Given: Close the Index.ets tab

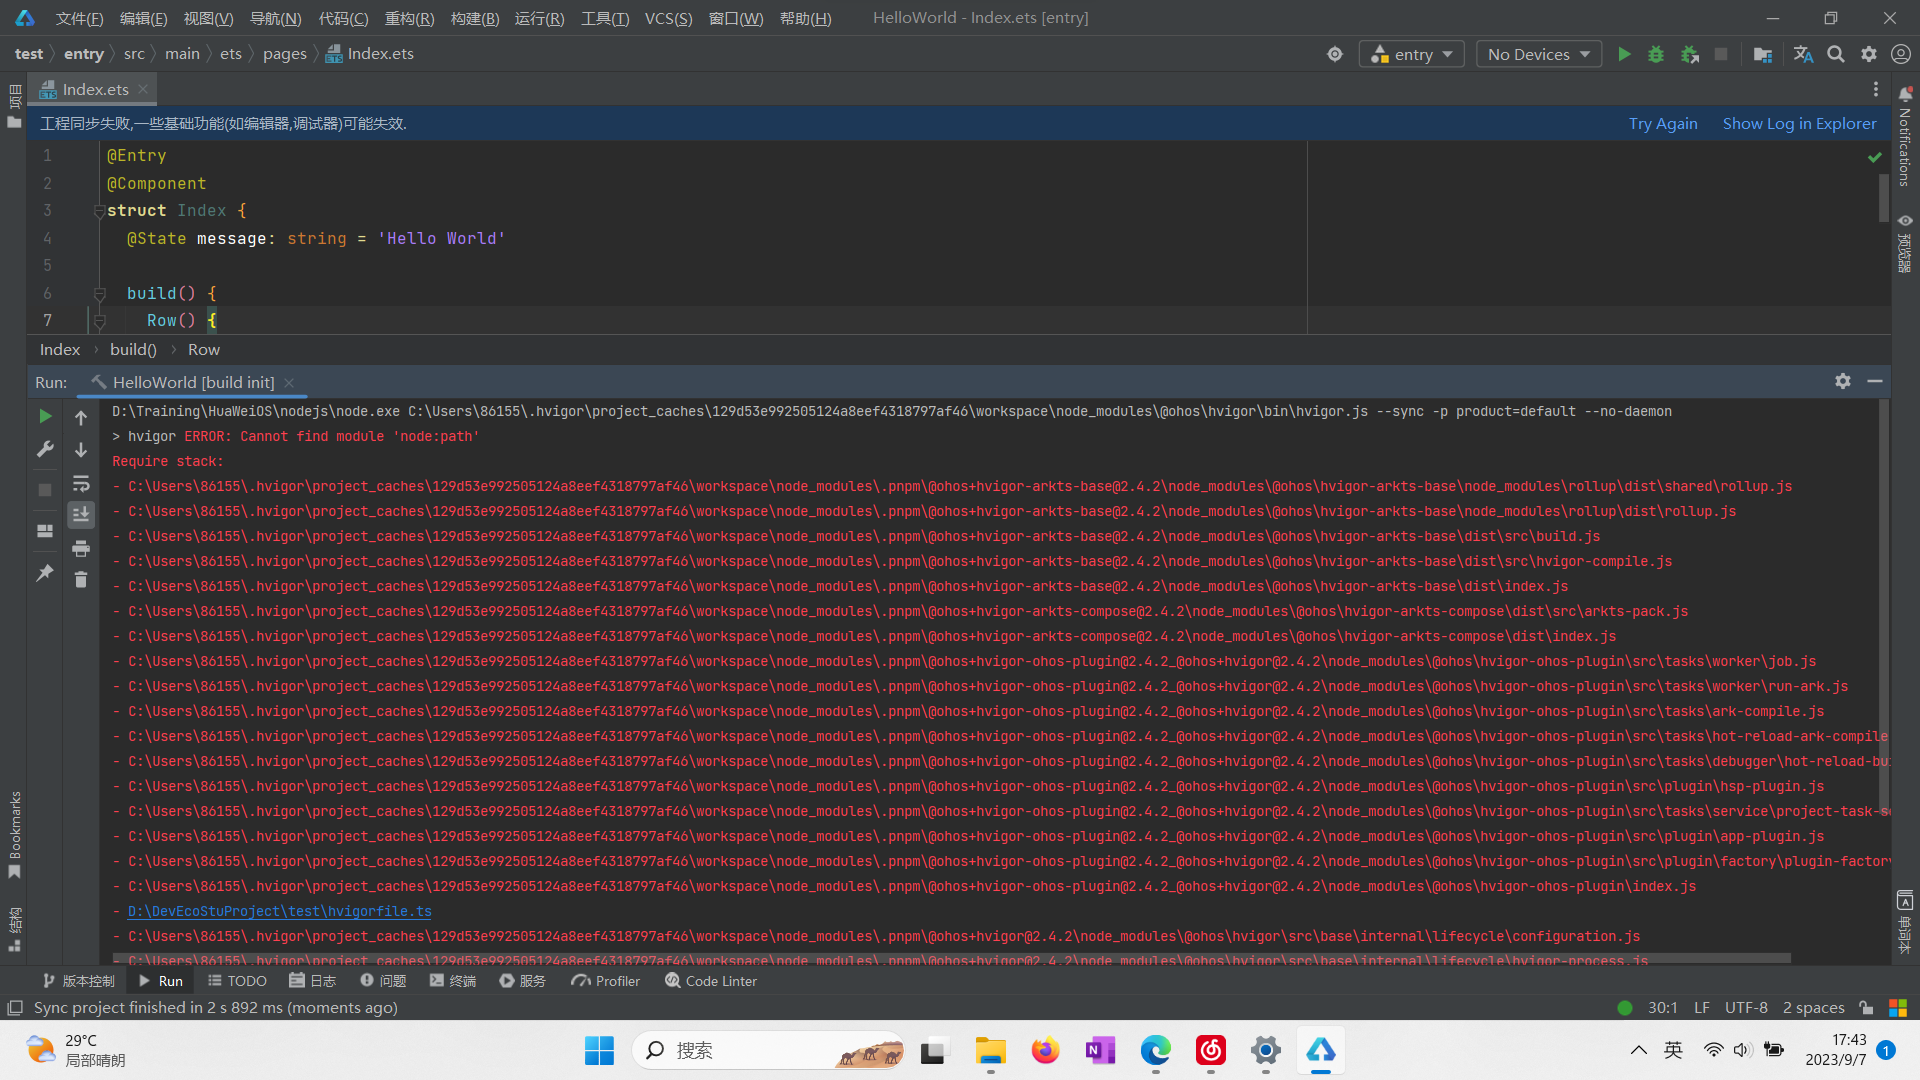Looking at the screenshot, I should [143, 89].
